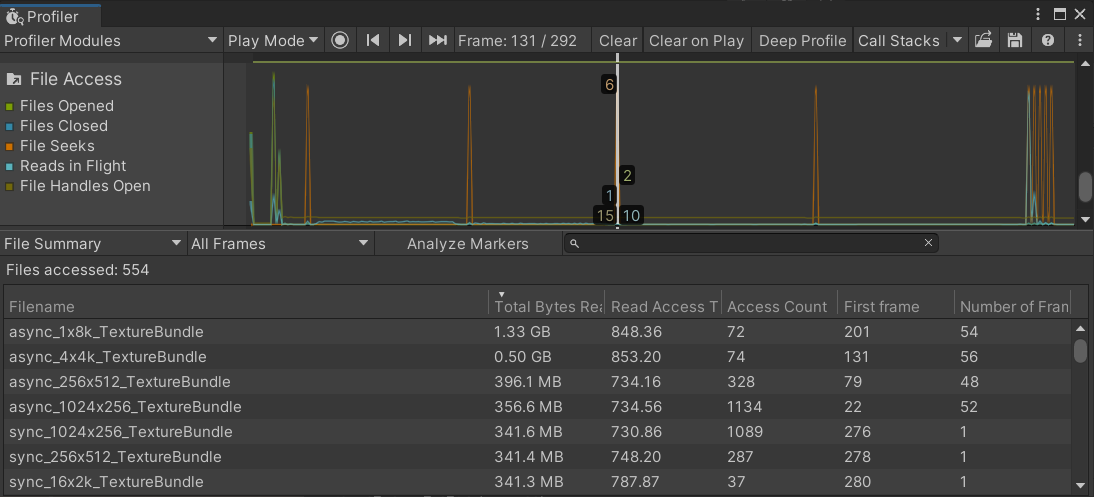Viewport: 1094px width, 497px height.
Task: Enable the Deep Profile option
Action: [802, 41]
